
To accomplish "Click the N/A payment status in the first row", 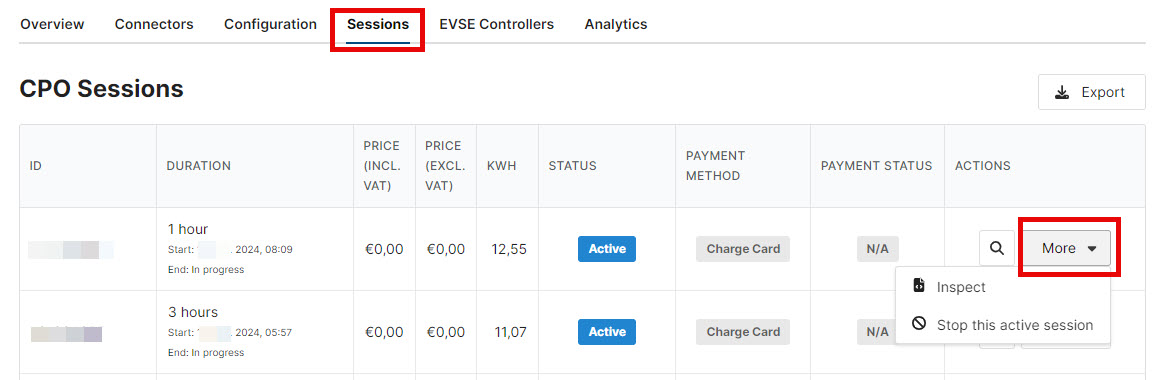I will [877, 249].
